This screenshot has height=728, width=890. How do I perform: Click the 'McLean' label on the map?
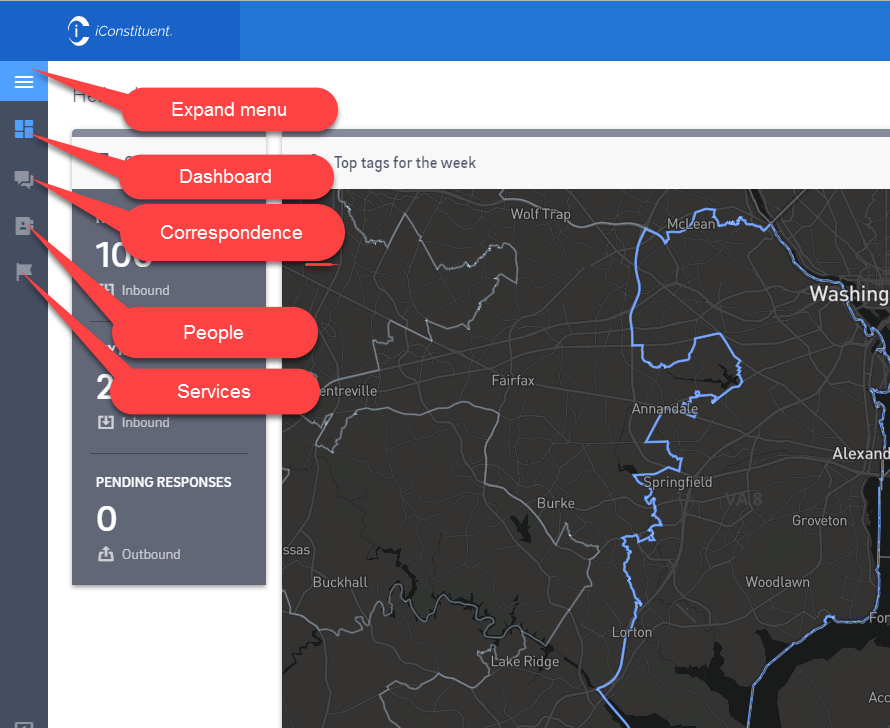(691, 224)
